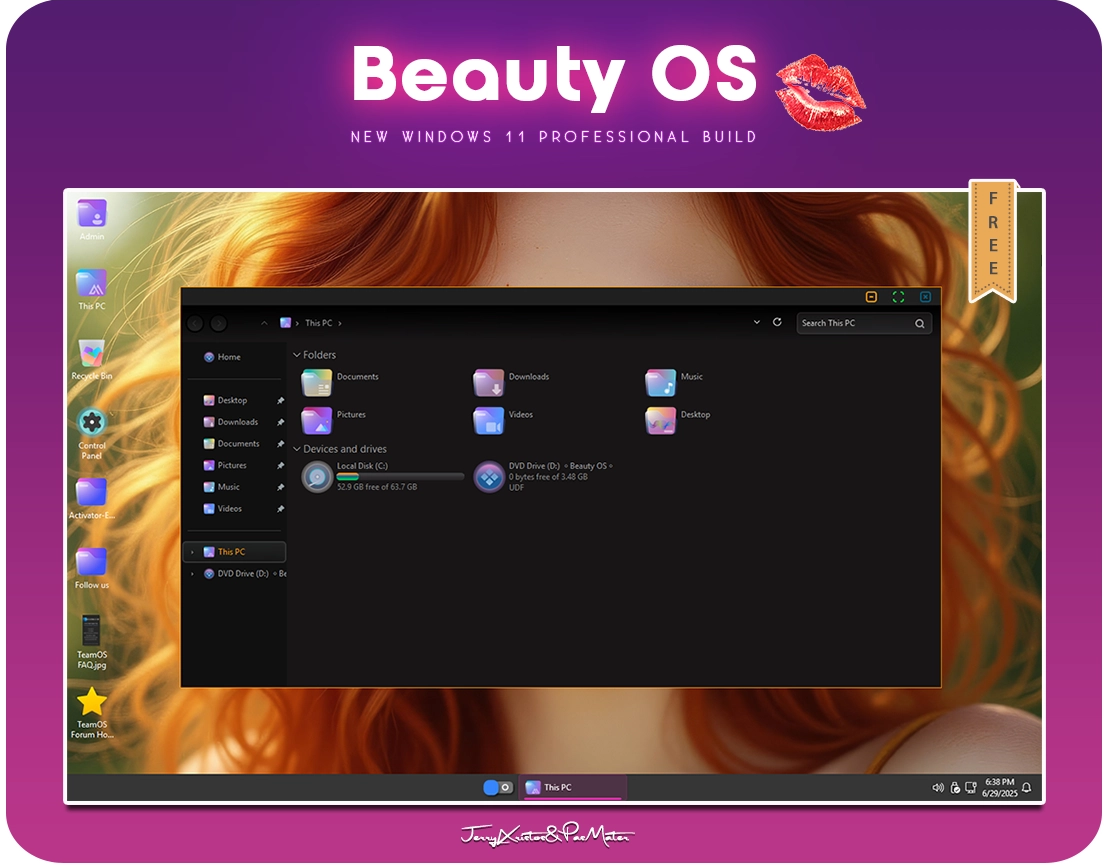Select the DVD Drive (D:) Beauty OS disc
1108x865 pixels.
coord(543,477)
